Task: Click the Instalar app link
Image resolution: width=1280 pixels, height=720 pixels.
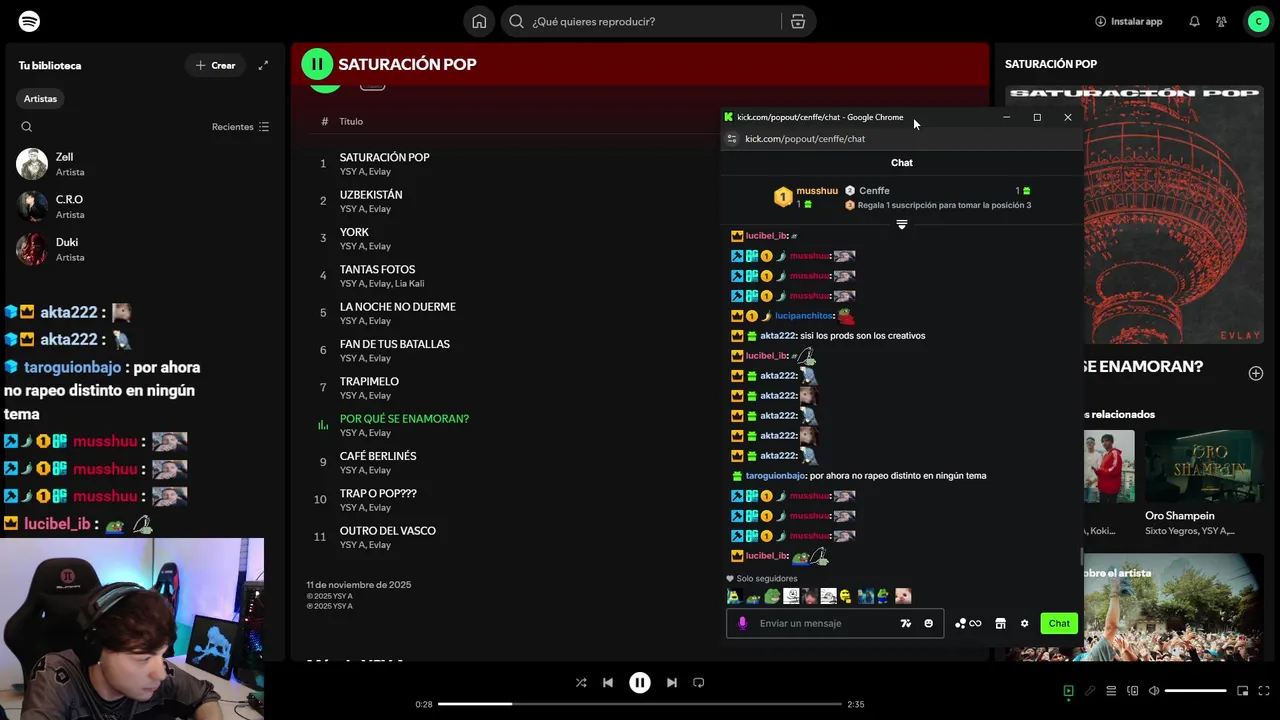Action: point(1129,21)
